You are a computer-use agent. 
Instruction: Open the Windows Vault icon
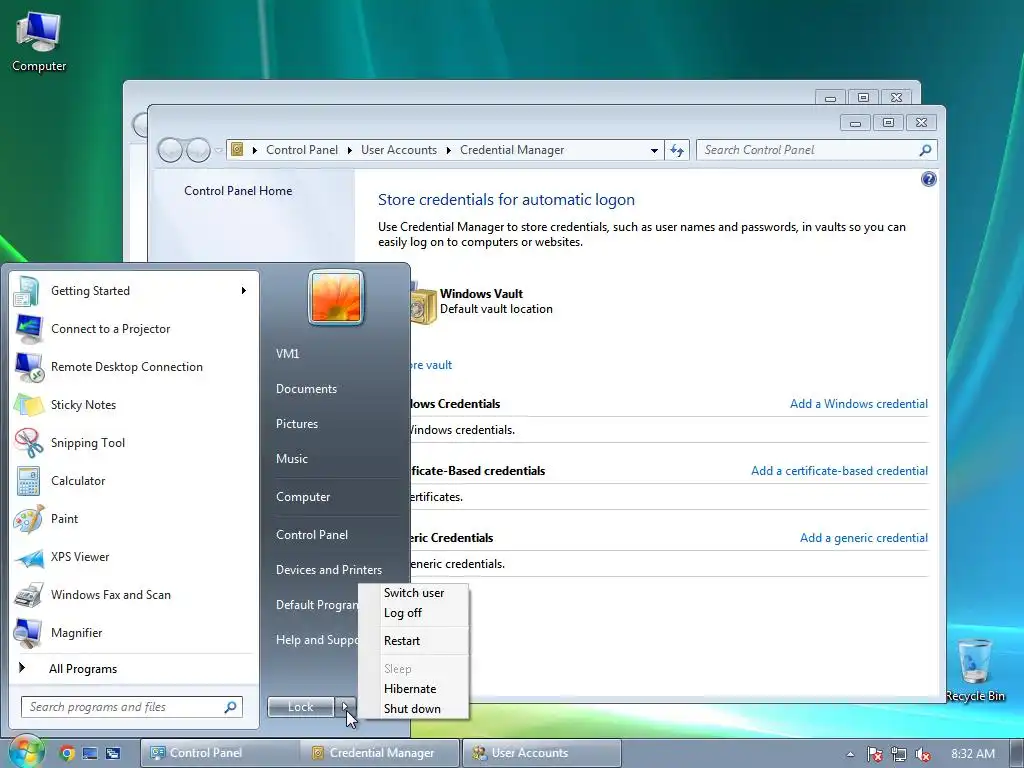pos(423,304)
